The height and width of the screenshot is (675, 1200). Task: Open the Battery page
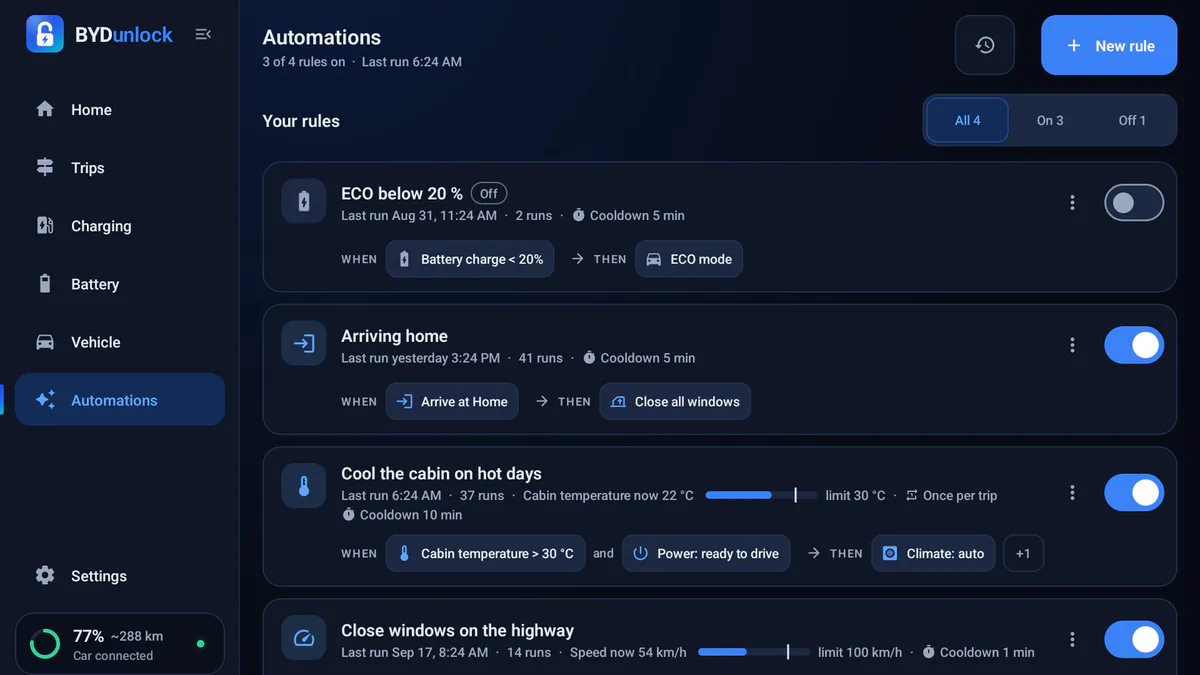click(120, 284)
